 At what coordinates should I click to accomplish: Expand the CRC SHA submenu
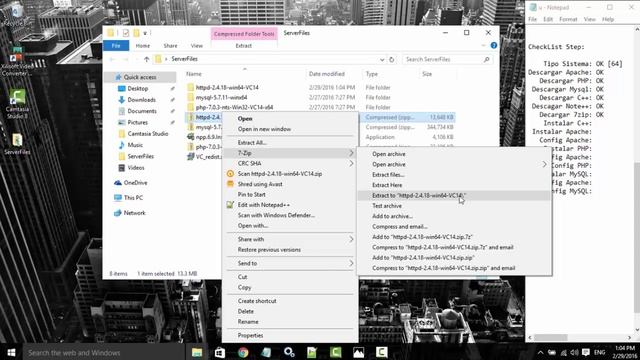coord(351,164)
